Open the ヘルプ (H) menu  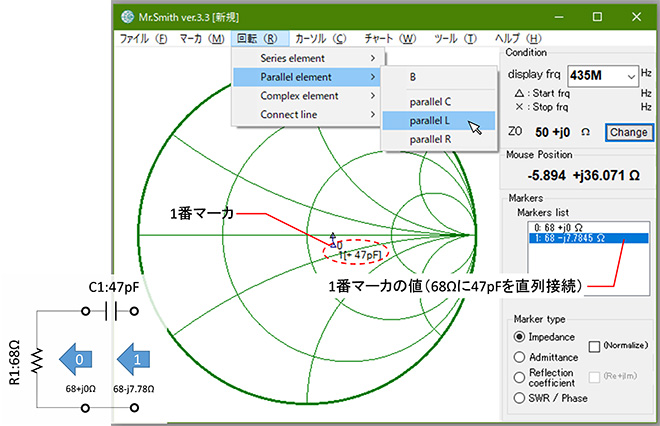tap(518, 39)
